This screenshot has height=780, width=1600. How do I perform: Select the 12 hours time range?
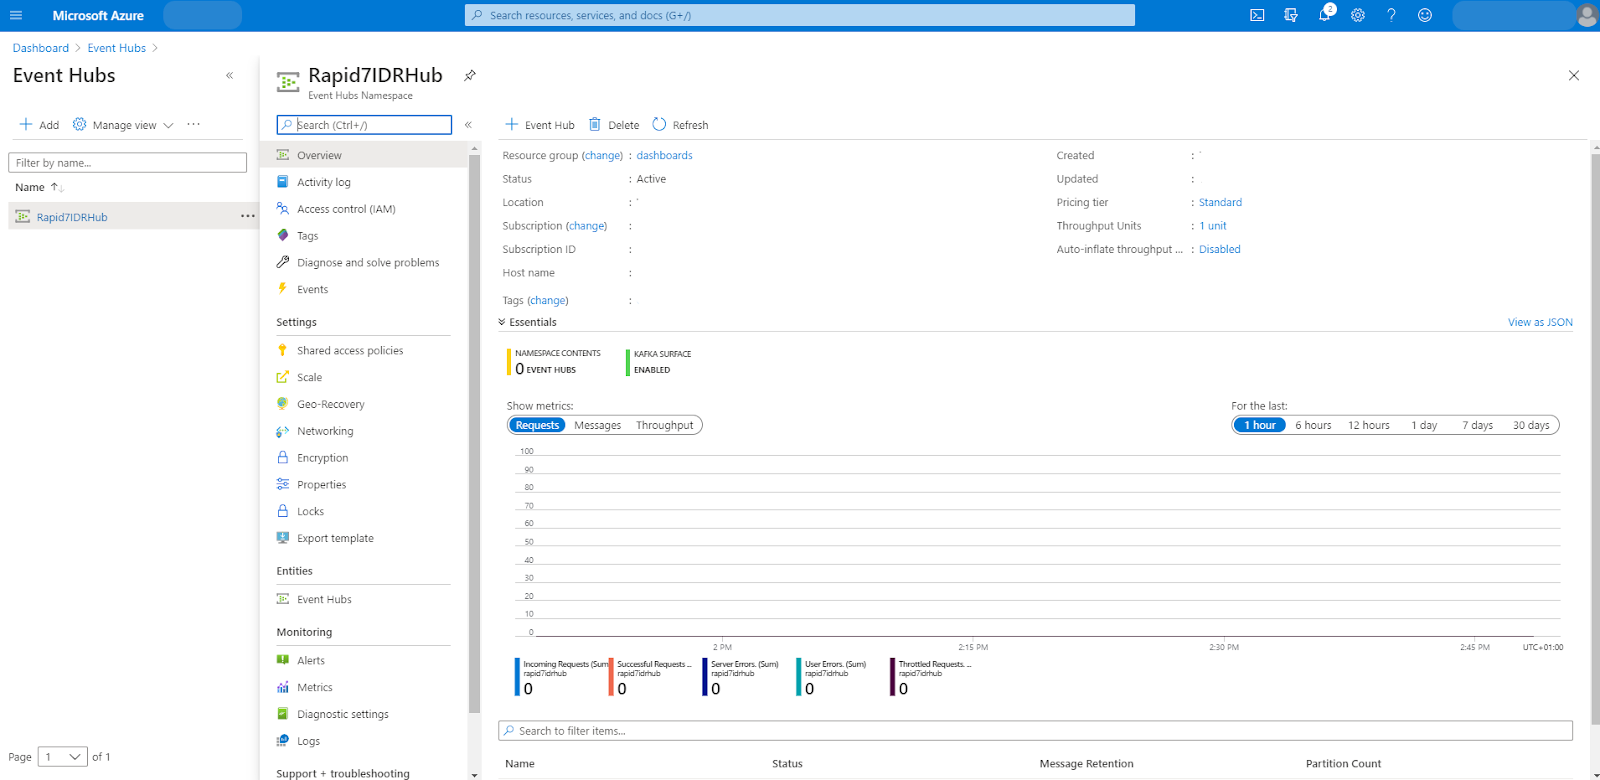(1369, 425)
